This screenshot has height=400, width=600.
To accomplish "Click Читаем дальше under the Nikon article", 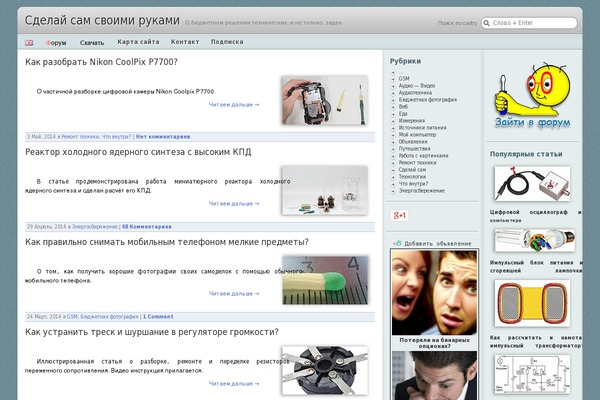I will point(234,104).
